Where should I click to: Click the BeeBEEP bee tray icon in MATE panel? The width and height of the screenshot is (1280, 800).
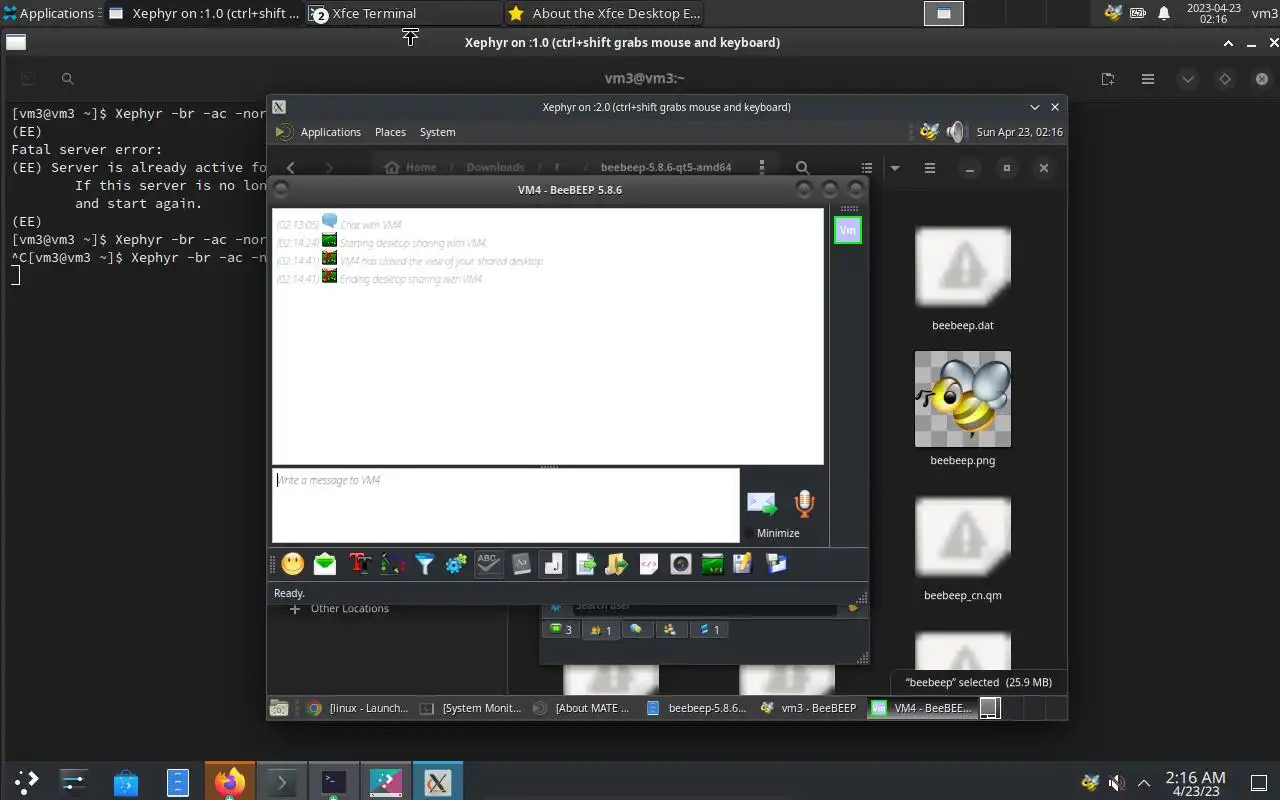point(929,132)
